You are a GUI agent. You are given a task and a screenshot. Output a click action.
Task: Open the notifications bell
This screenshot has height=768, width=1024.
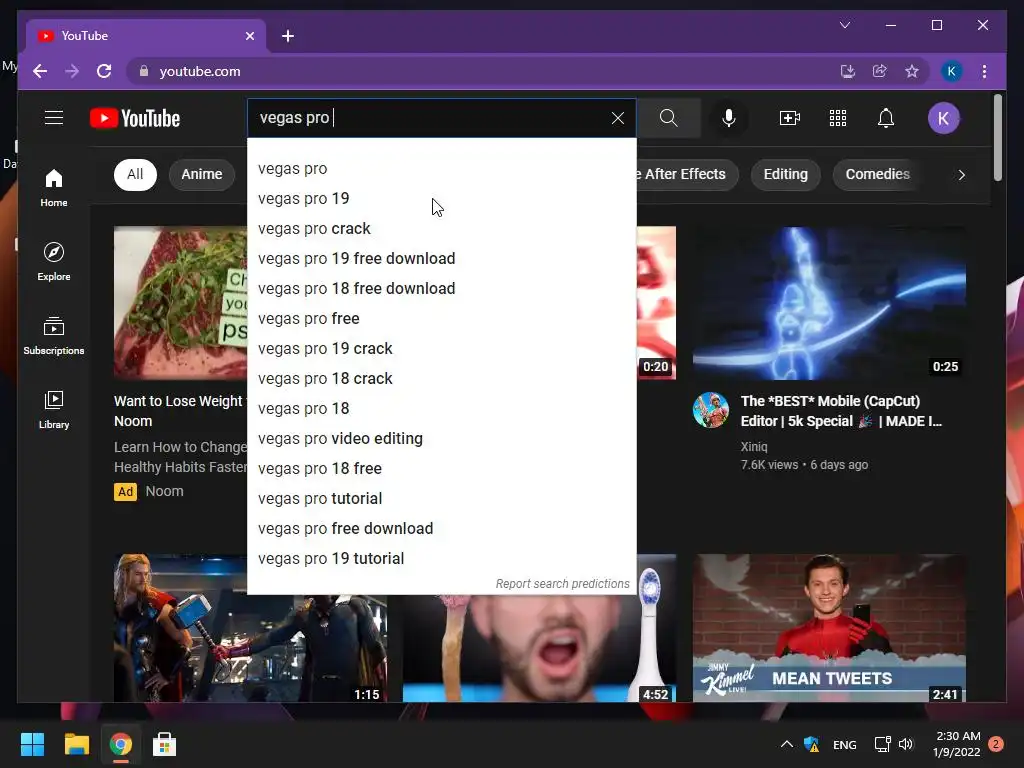click(886, 118)
